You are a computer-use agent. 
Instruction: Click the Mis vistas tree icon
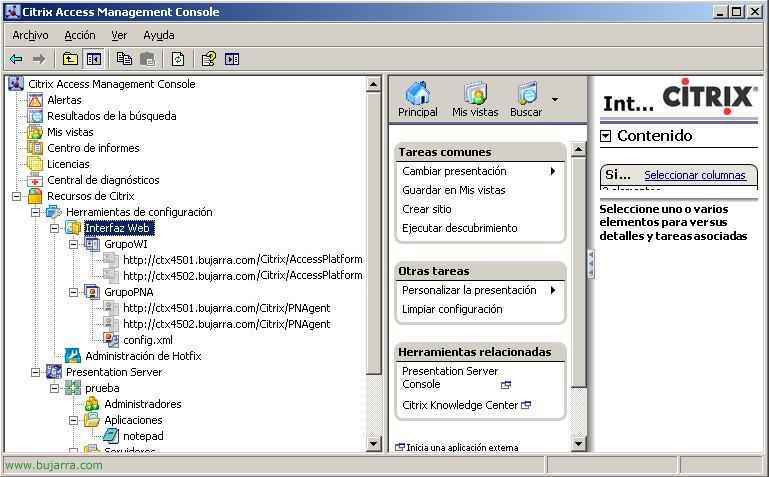click(35, 132)
